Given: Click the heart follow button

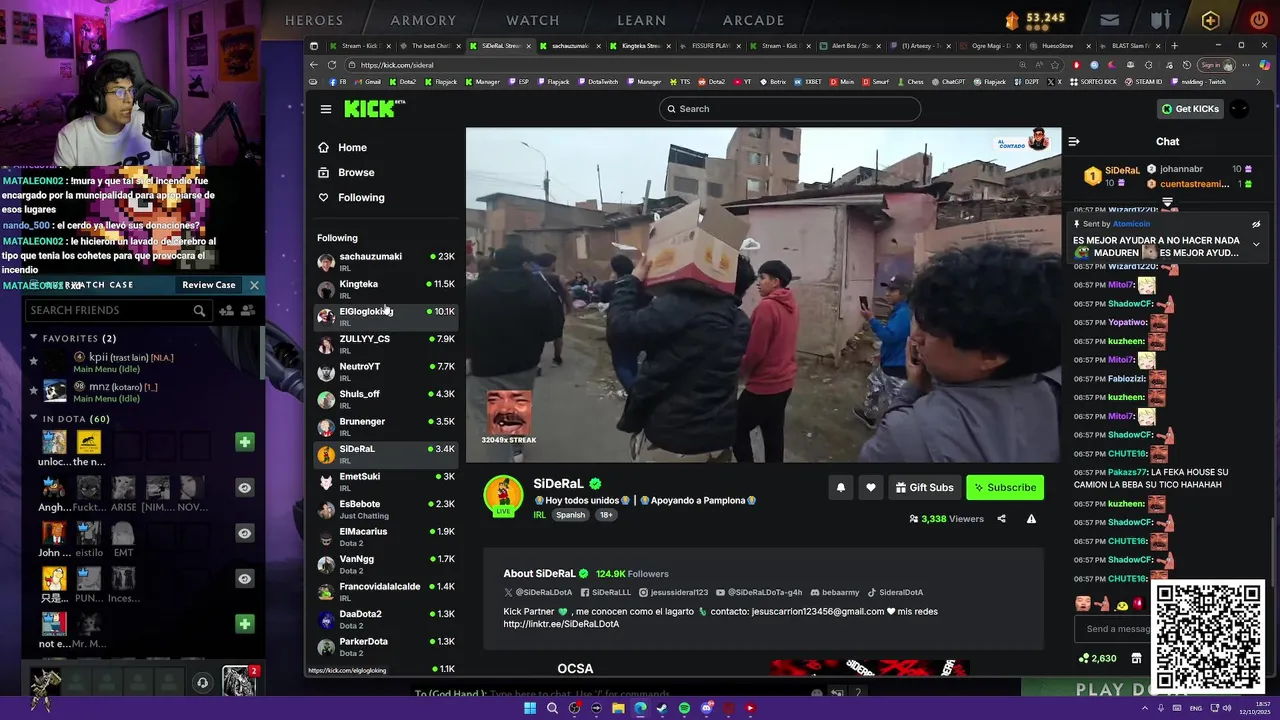Looking at the screenshot, I should (871, 487).
